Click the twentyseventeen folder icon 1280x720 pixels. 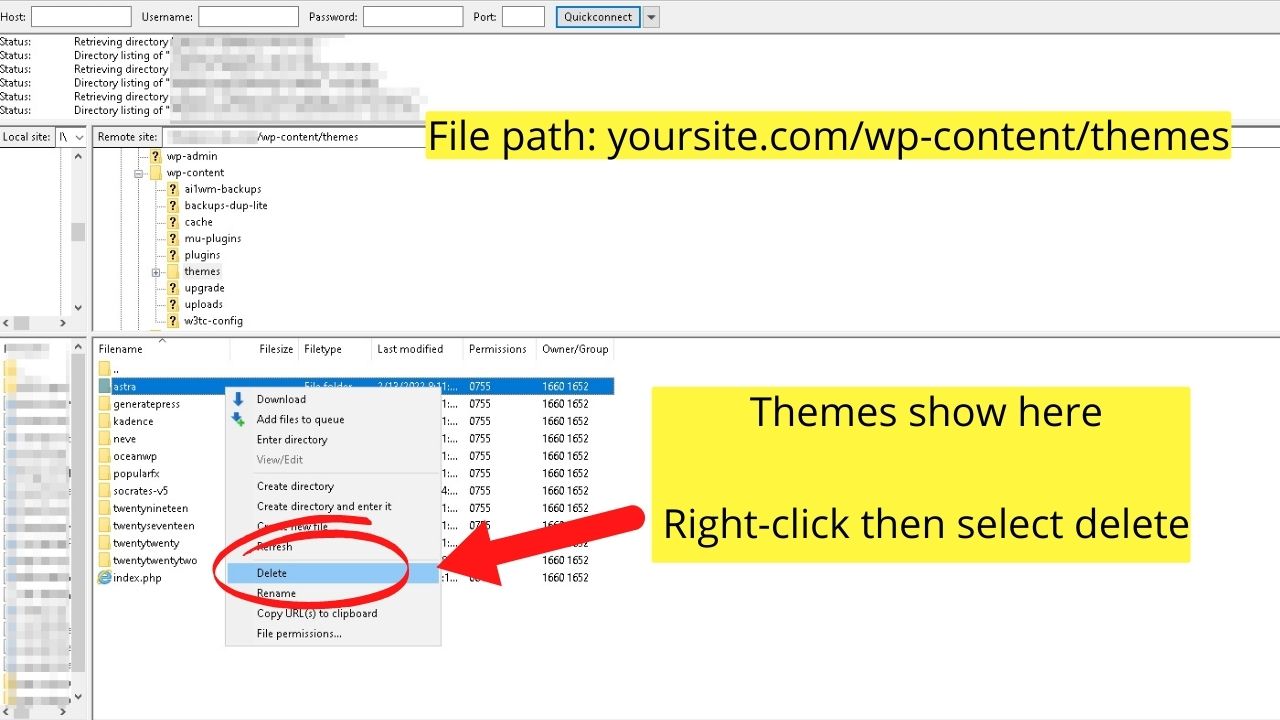coord(104,525)
